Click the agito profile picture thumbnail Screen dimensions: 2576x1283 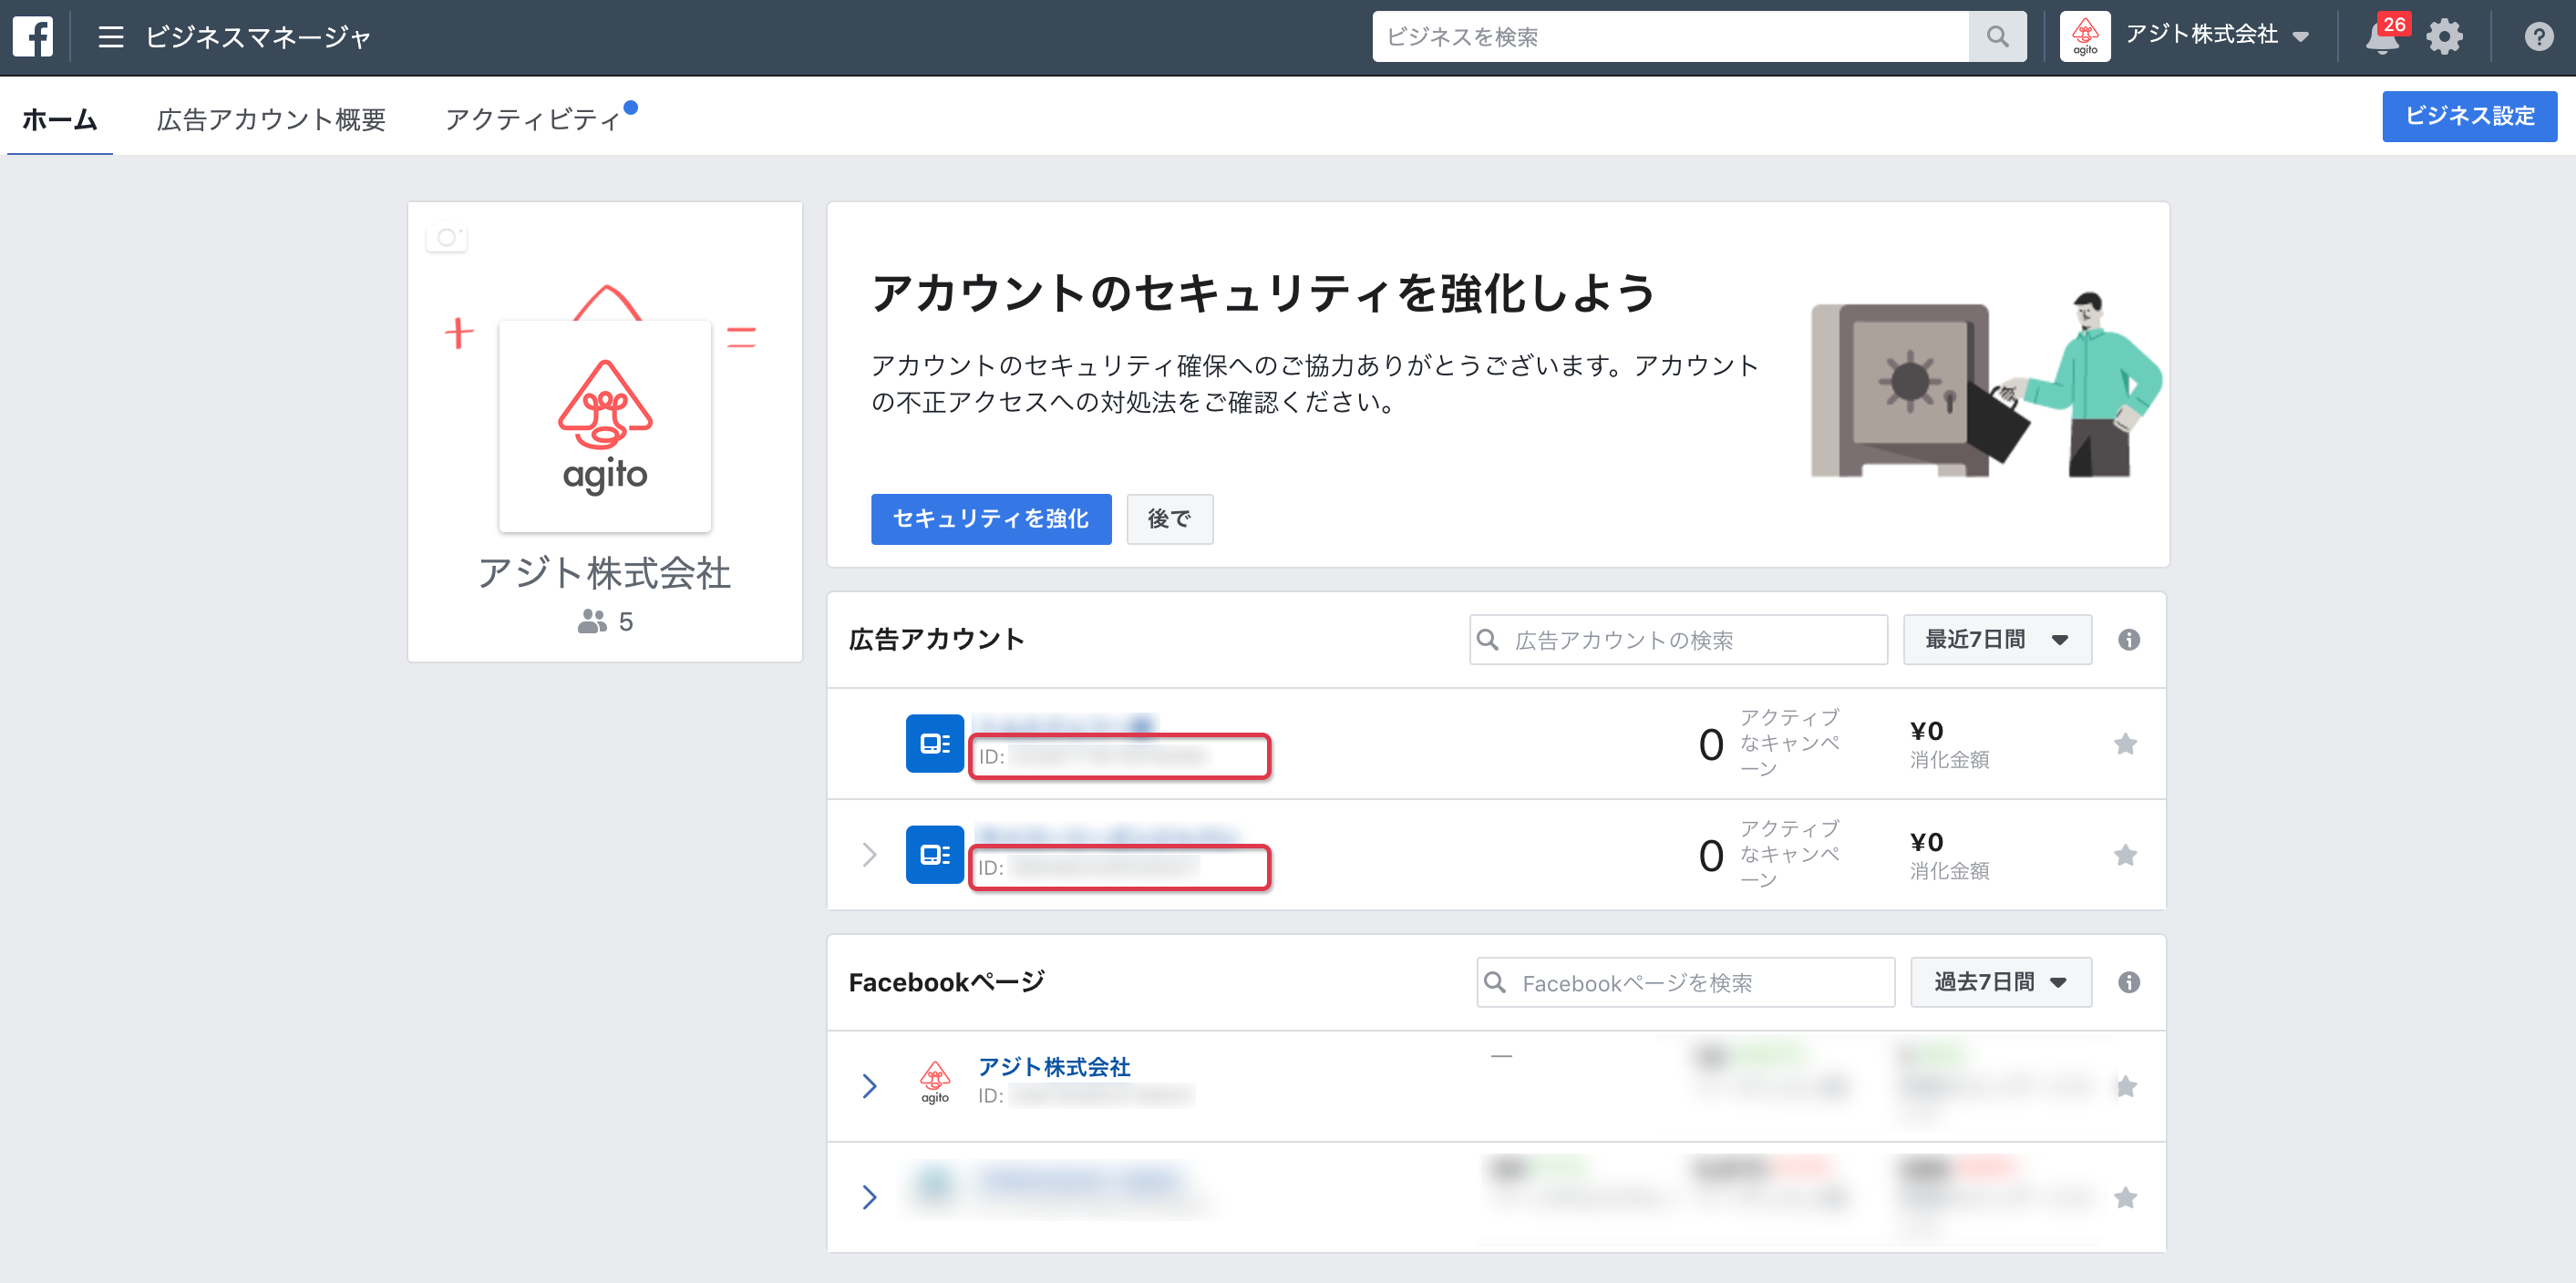point(604,426)
